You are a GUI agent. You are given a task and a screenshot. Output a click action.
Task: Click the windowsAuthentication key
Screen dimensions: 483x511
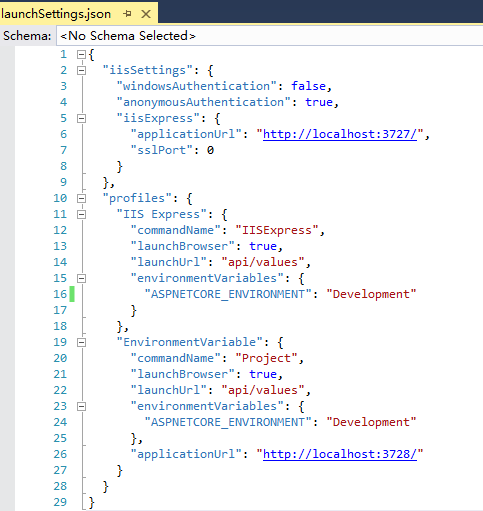(x=197, y=86)
